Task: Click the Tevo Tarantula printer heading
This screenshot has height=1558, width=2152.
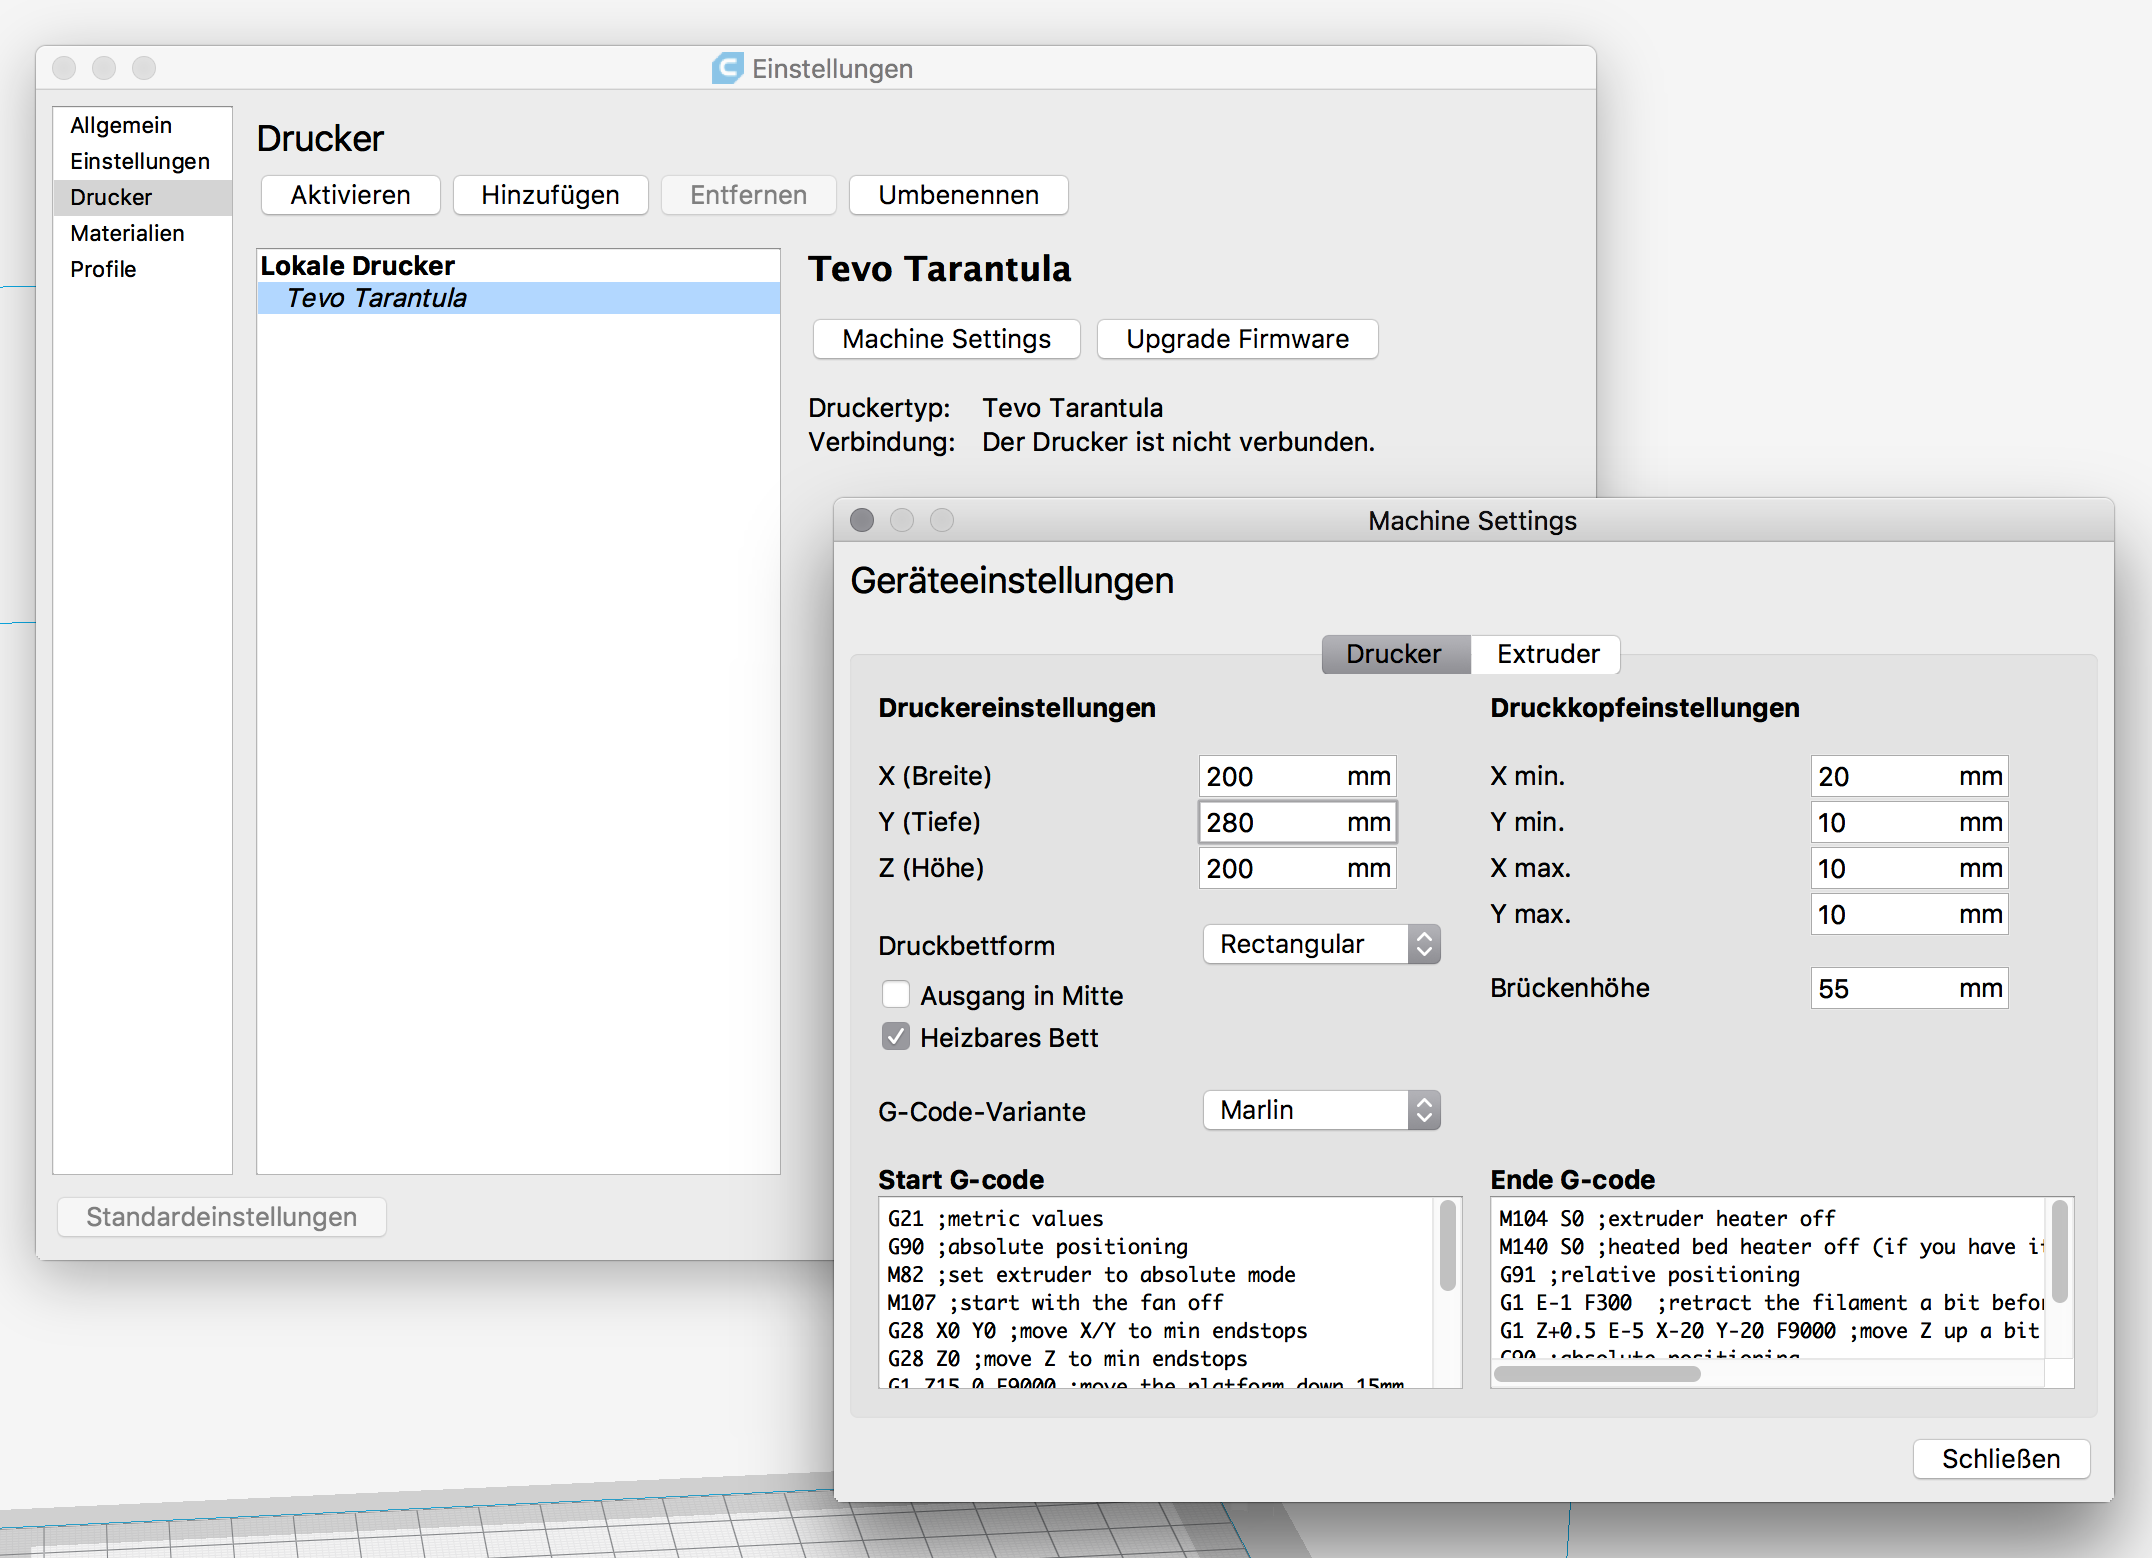Action: 940,269
